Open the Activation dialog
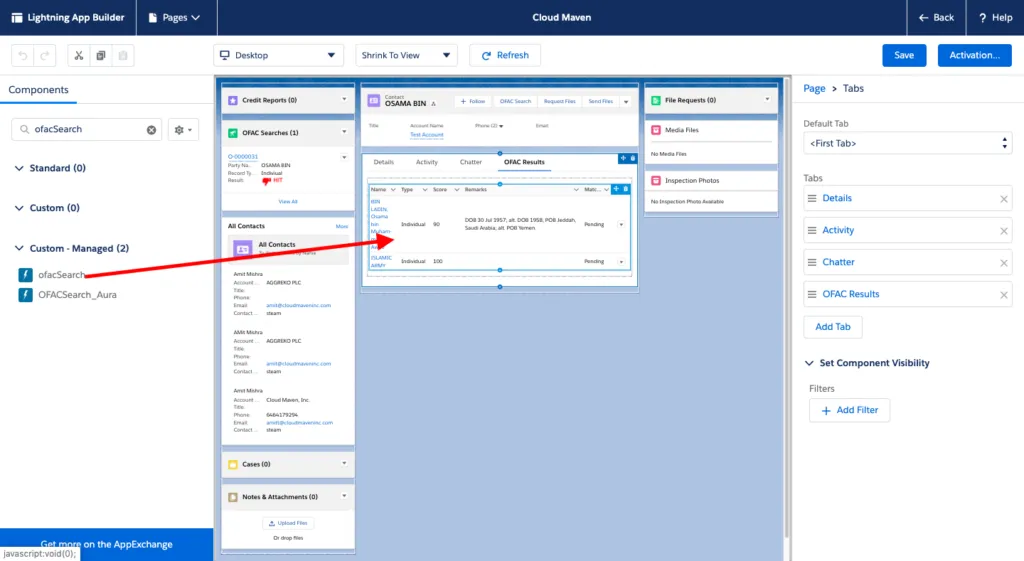1024x561 pixels. tap(974, 56)
